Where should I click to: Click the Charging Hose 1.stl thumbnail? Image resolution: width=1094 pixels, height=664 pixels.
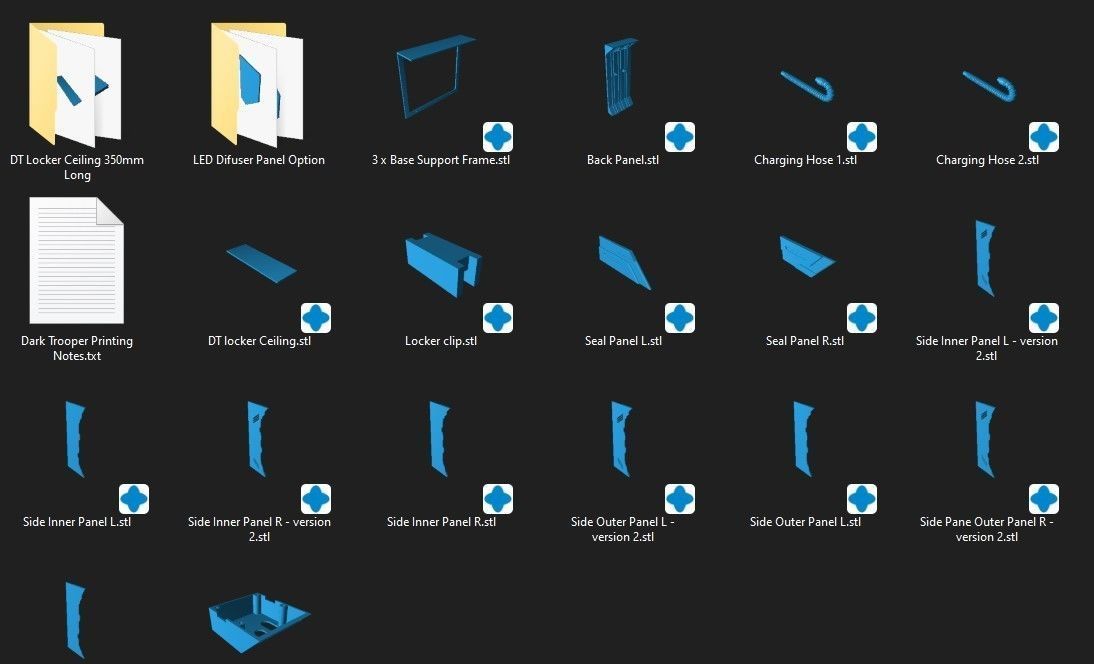click(807, 86)
